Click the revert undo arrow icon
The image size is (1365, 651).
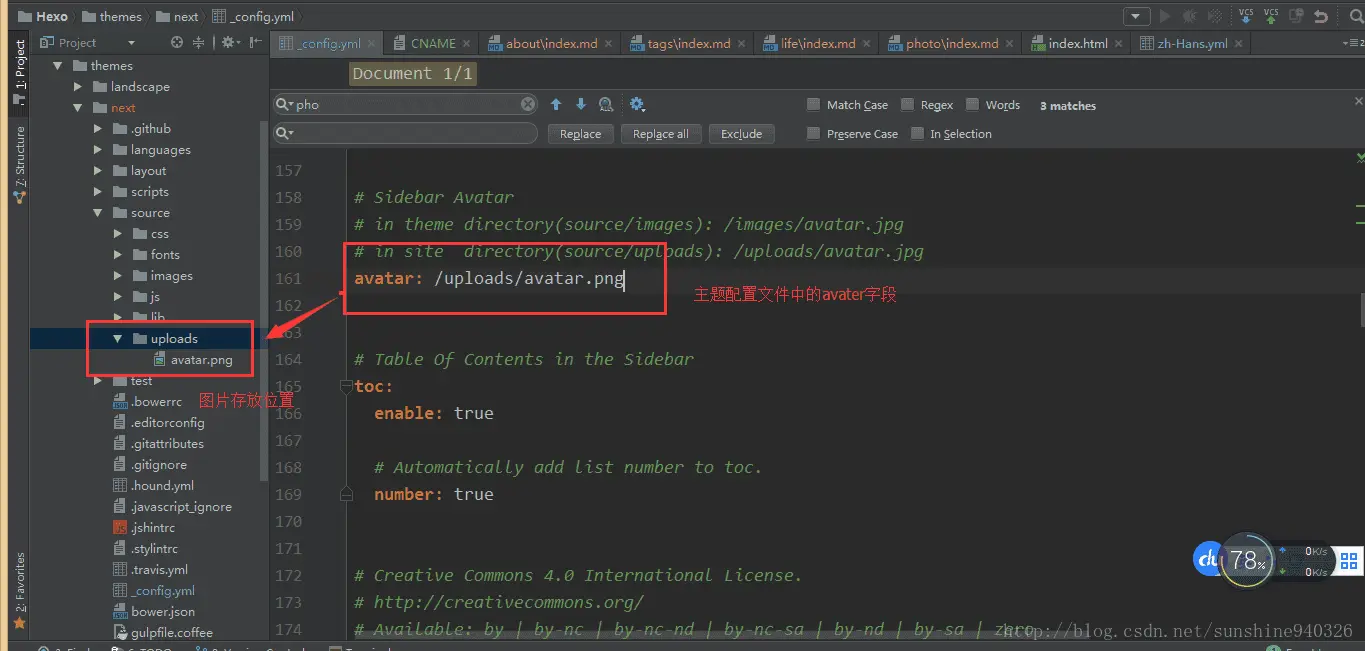(1321, 16)
